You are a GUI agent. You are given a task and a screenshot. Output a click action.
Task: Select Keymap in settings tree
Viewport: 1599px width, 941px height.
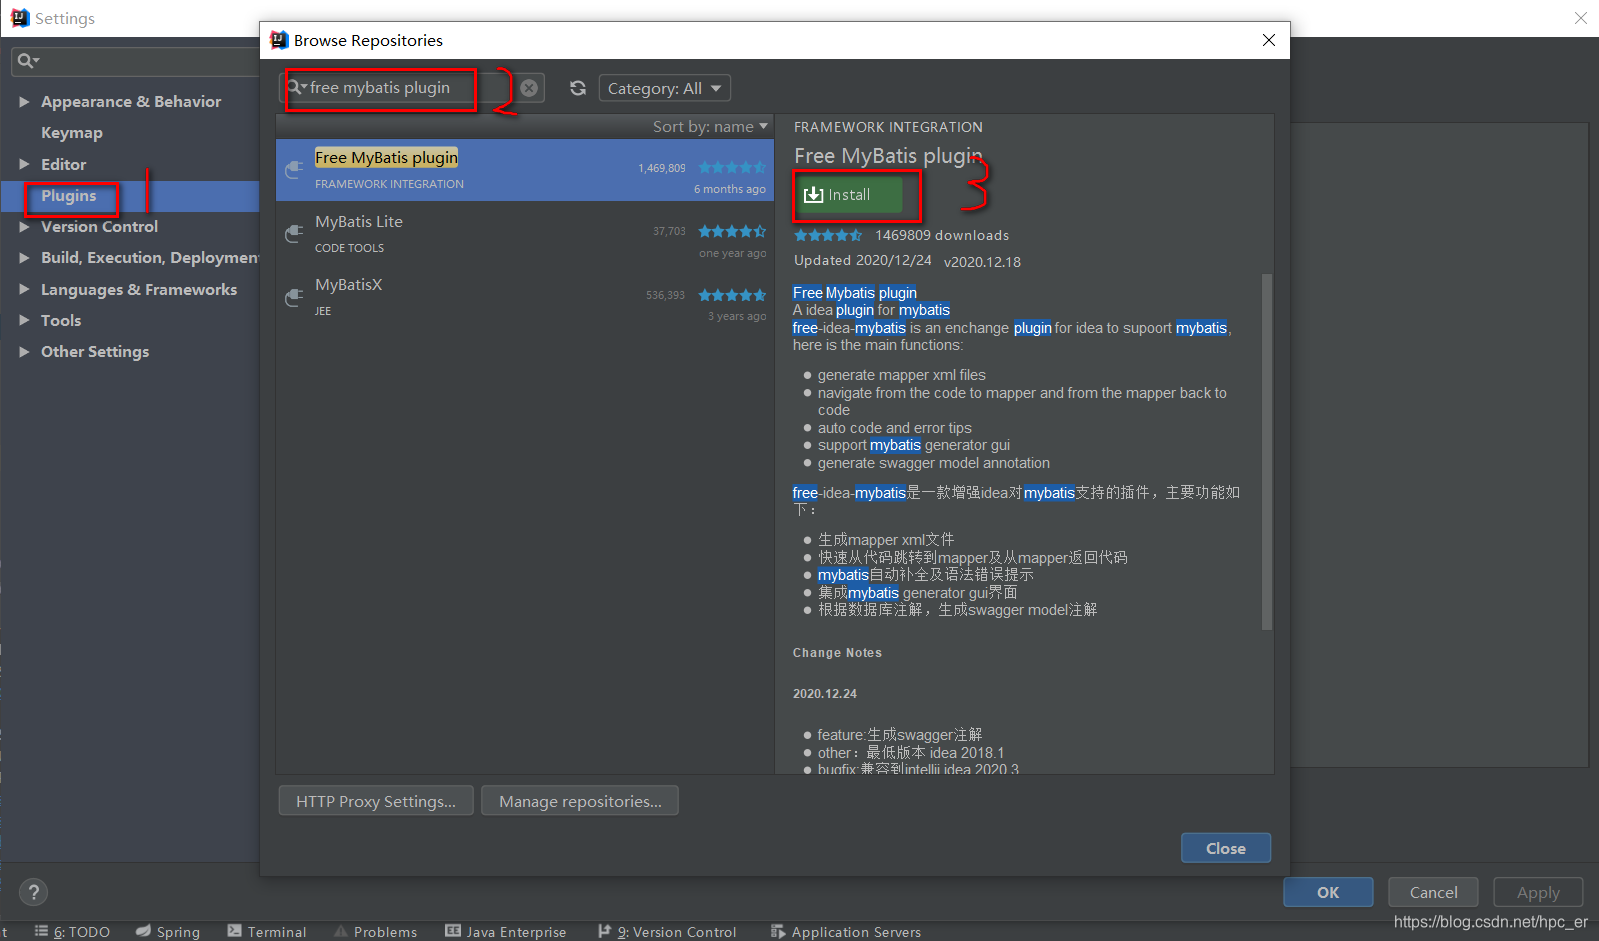tap(71, 133)
